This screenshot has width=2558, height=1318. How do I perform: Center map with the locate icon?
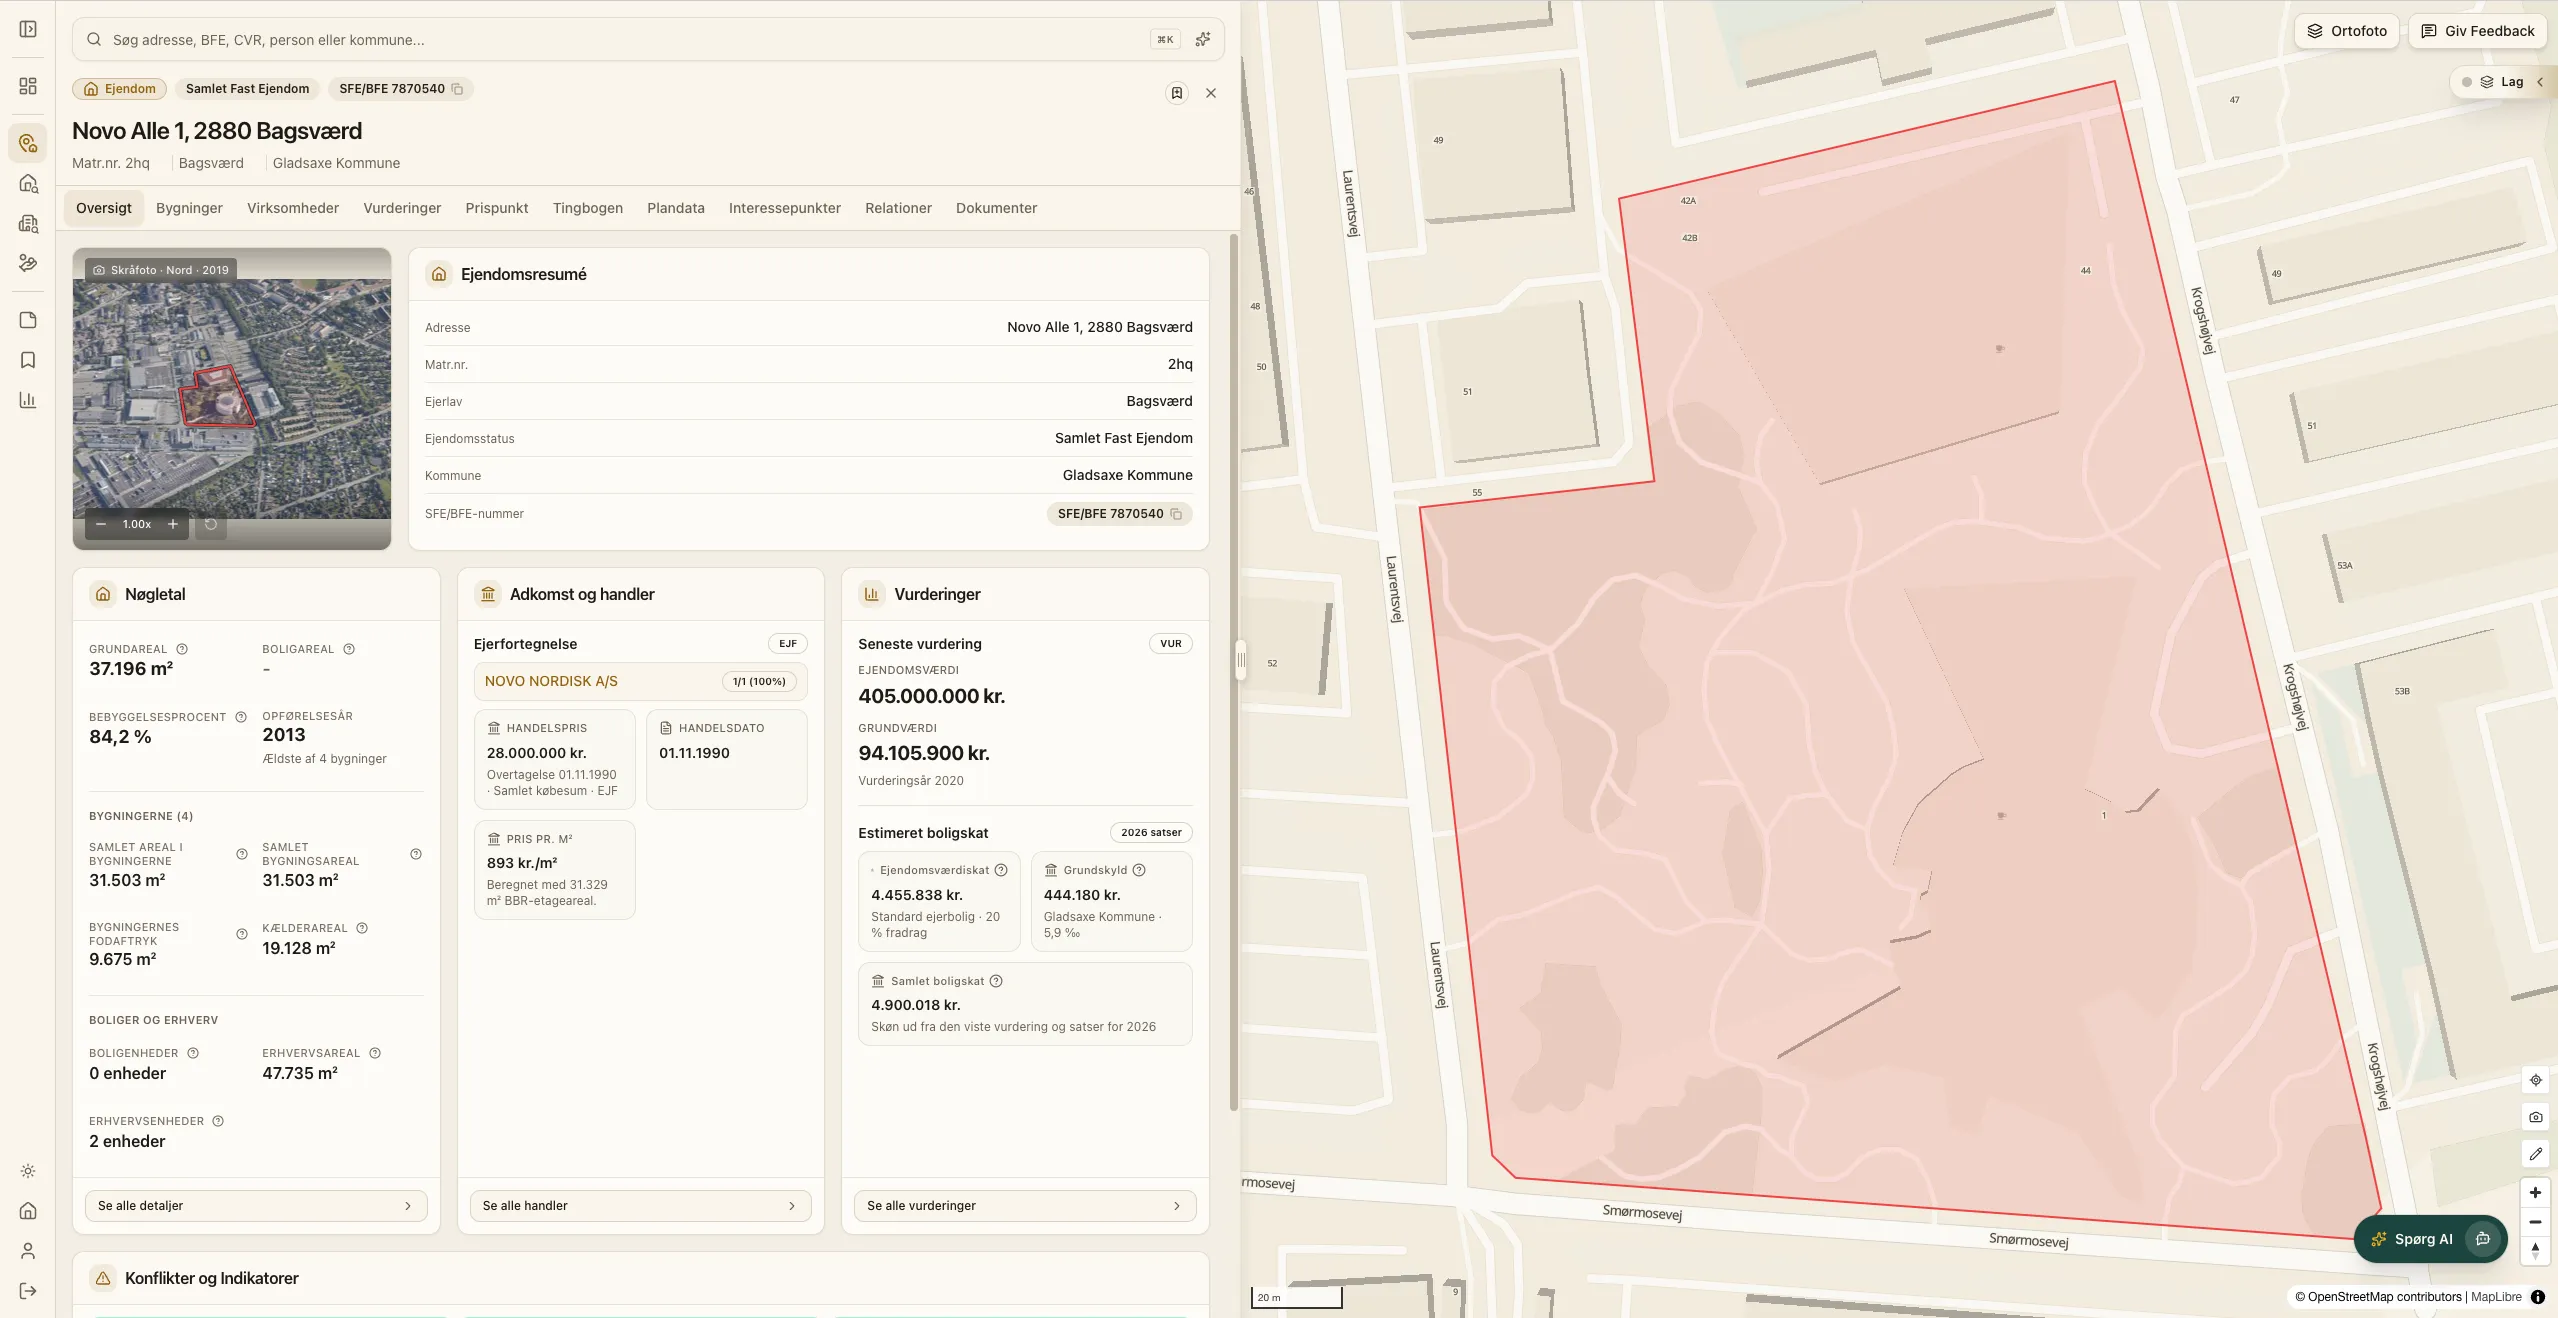click(x=2535, y=1080)
